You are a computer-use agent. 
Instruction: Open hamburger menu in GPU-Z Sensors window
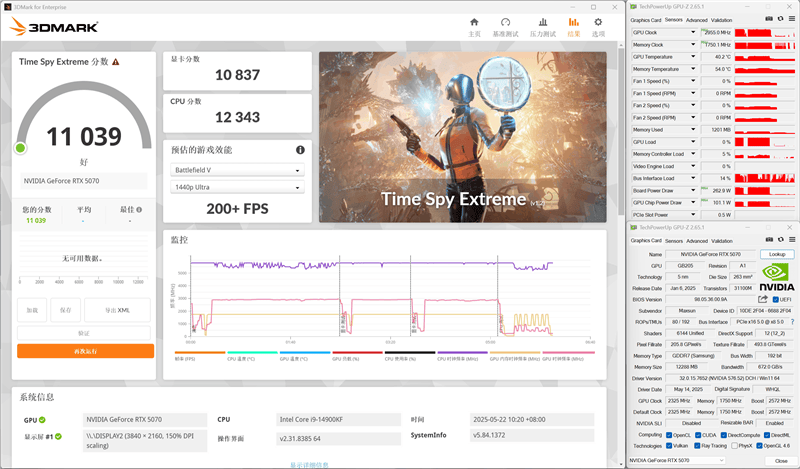[792, 19]
